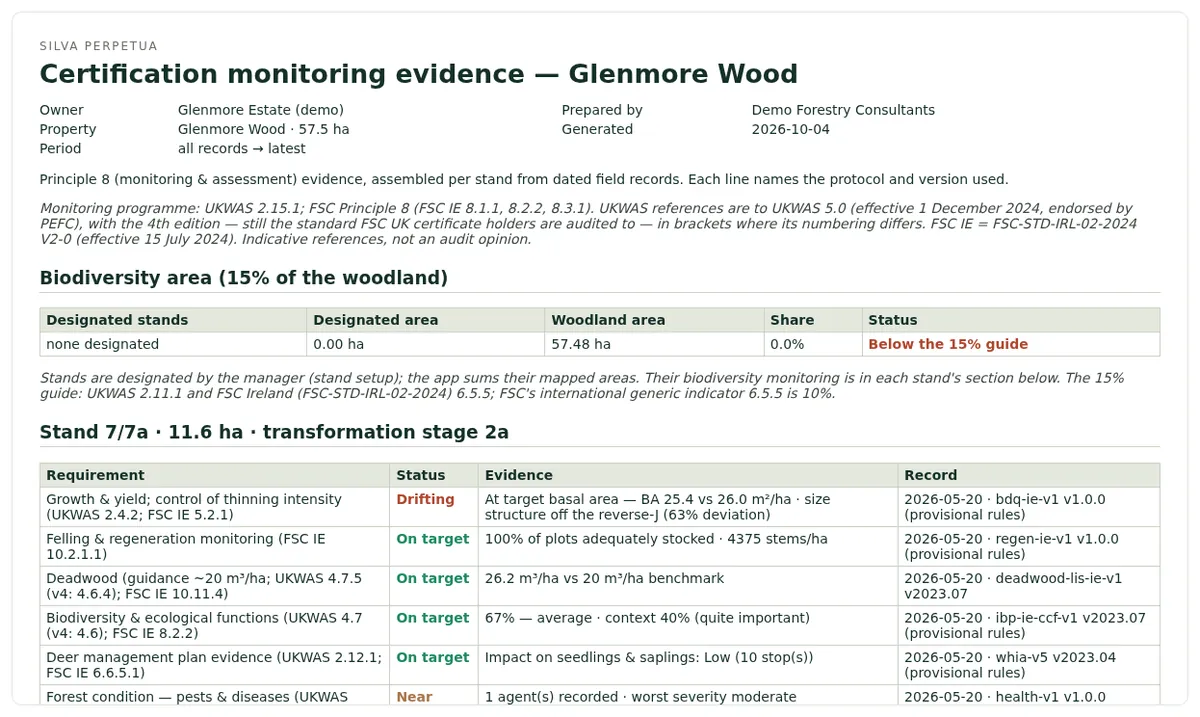
Task: Click 'Demo Forestry Consultants' prepared-by value
Action: (x=843, y=110)
